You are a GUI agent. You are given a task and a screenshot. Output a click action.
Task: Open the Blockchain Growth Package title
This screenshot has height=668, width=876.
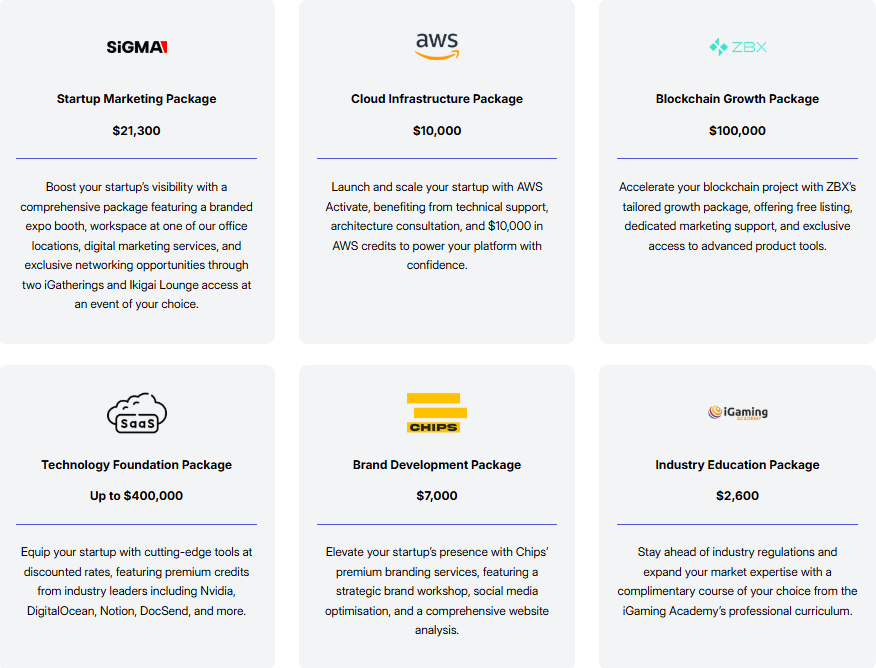pos(737,99)
